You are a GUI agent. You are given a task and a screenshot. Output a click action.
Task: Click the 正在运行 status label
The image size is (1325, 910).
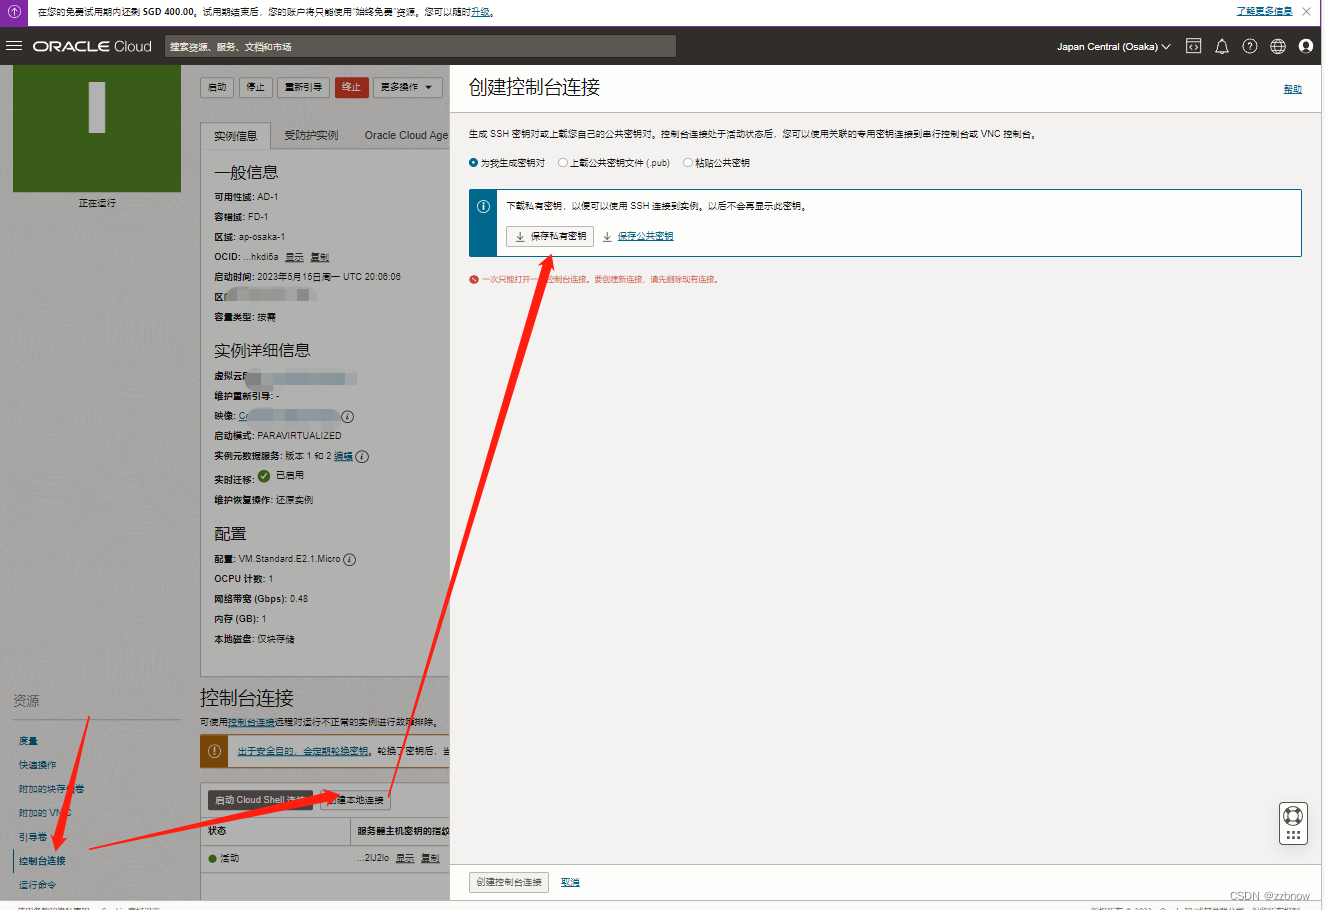[97, 203]
